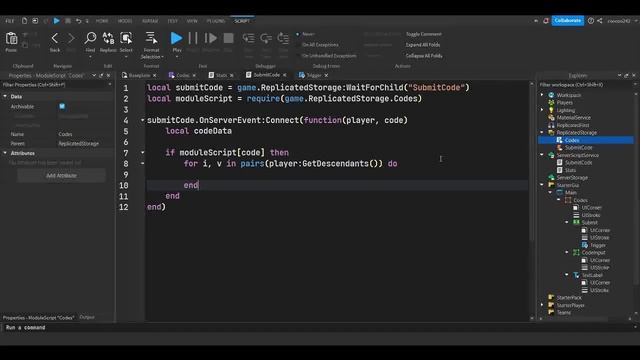The image size is (640, 360).
Task: Click the red notification icon beside Collaborate
Action: click(546, 20)
